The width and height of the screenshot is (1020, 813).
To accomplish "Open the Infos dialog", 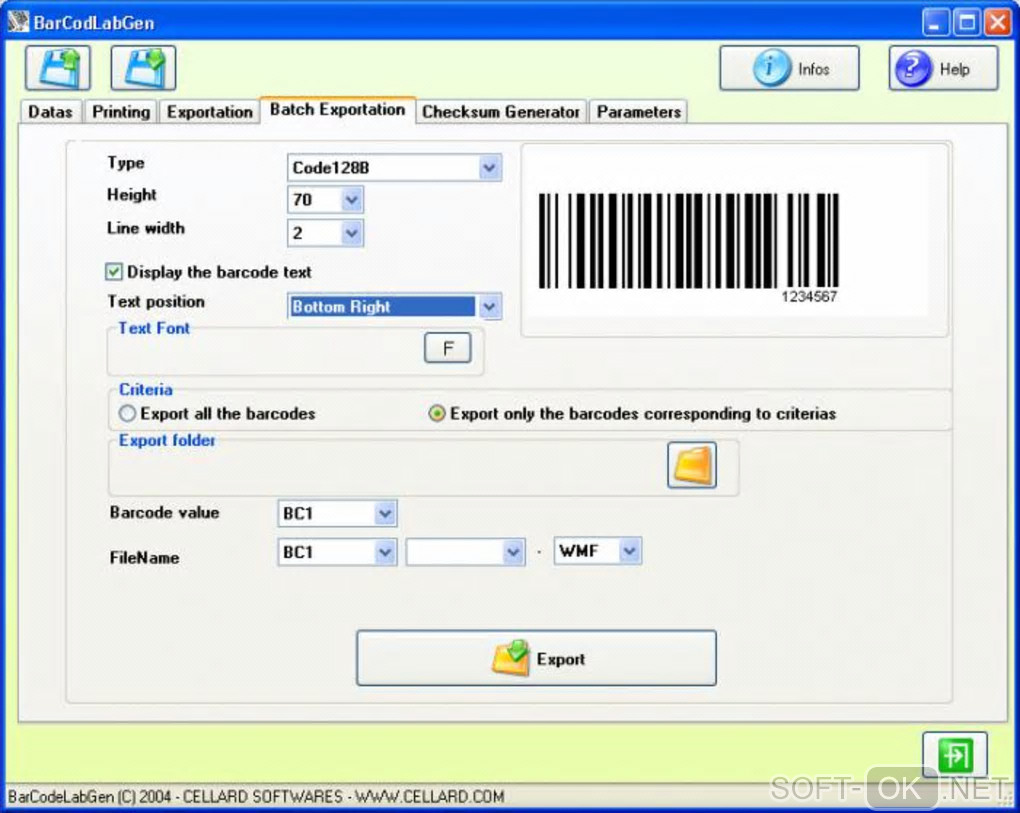I will (789, 68).
